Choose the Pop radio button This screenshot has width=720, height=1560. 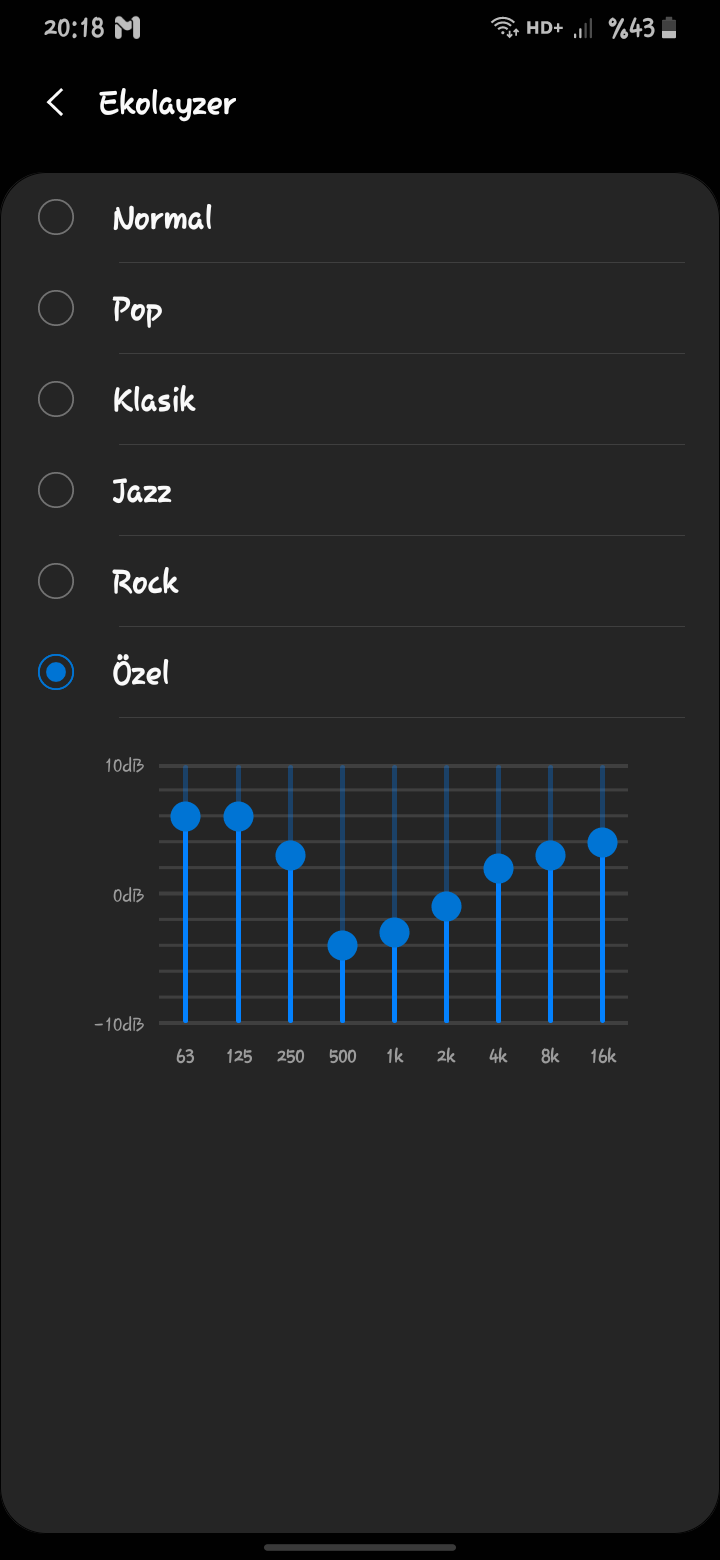pyautogui.click(x=56, y=308)
